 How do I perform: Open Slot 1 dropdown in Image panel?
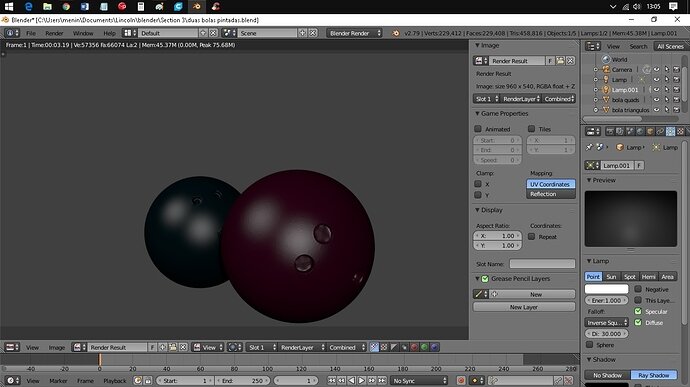pos(487,99)
